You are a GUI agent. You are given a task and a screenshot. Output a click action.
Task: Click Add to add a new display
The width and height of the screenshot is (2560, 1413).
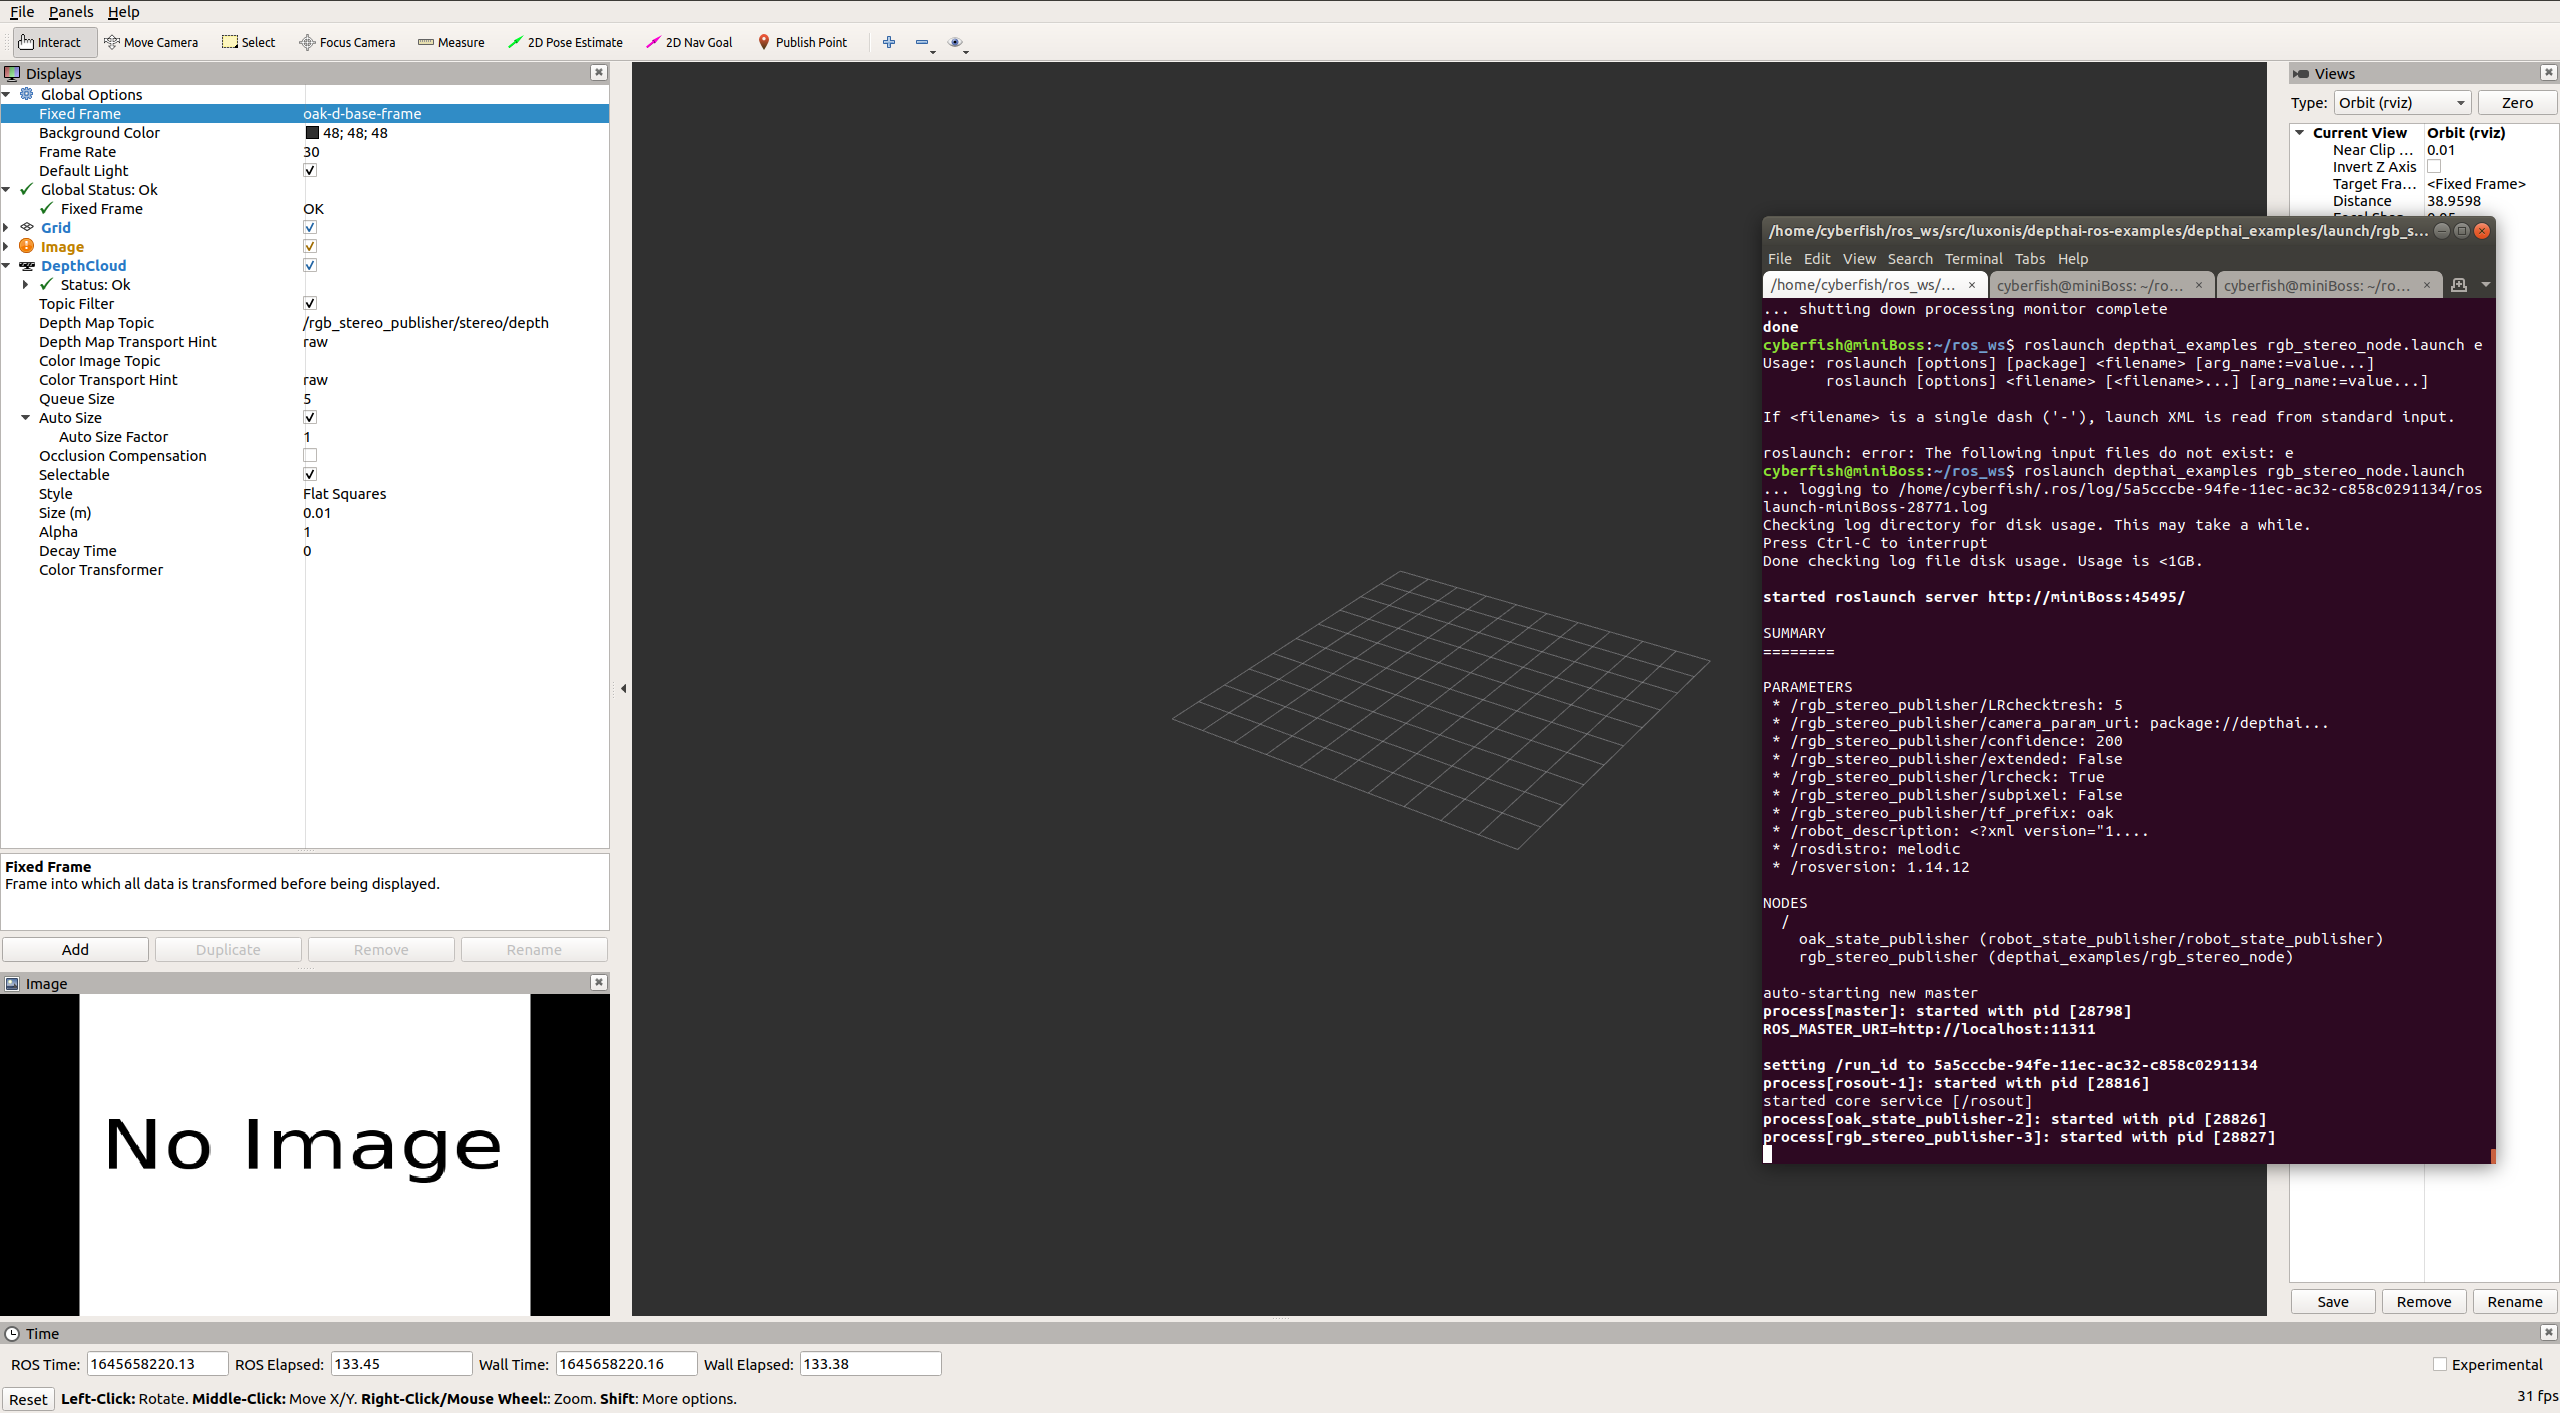pyautogui.click(x=75, y=948)
